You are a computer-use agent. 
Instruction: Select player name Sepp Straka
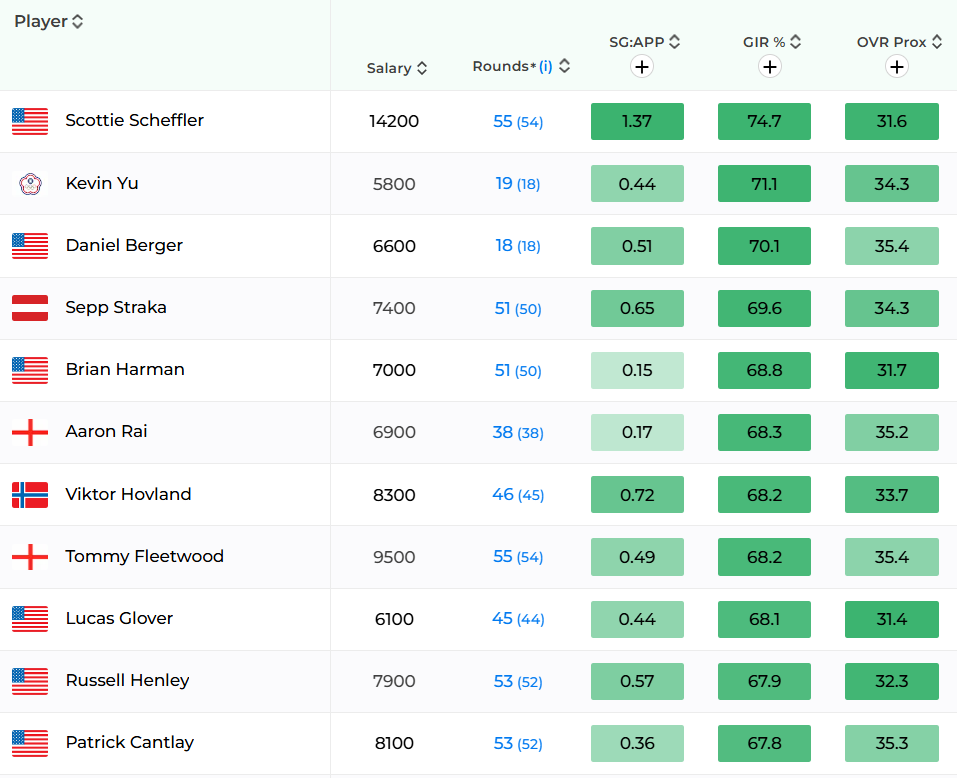(116, 308)
